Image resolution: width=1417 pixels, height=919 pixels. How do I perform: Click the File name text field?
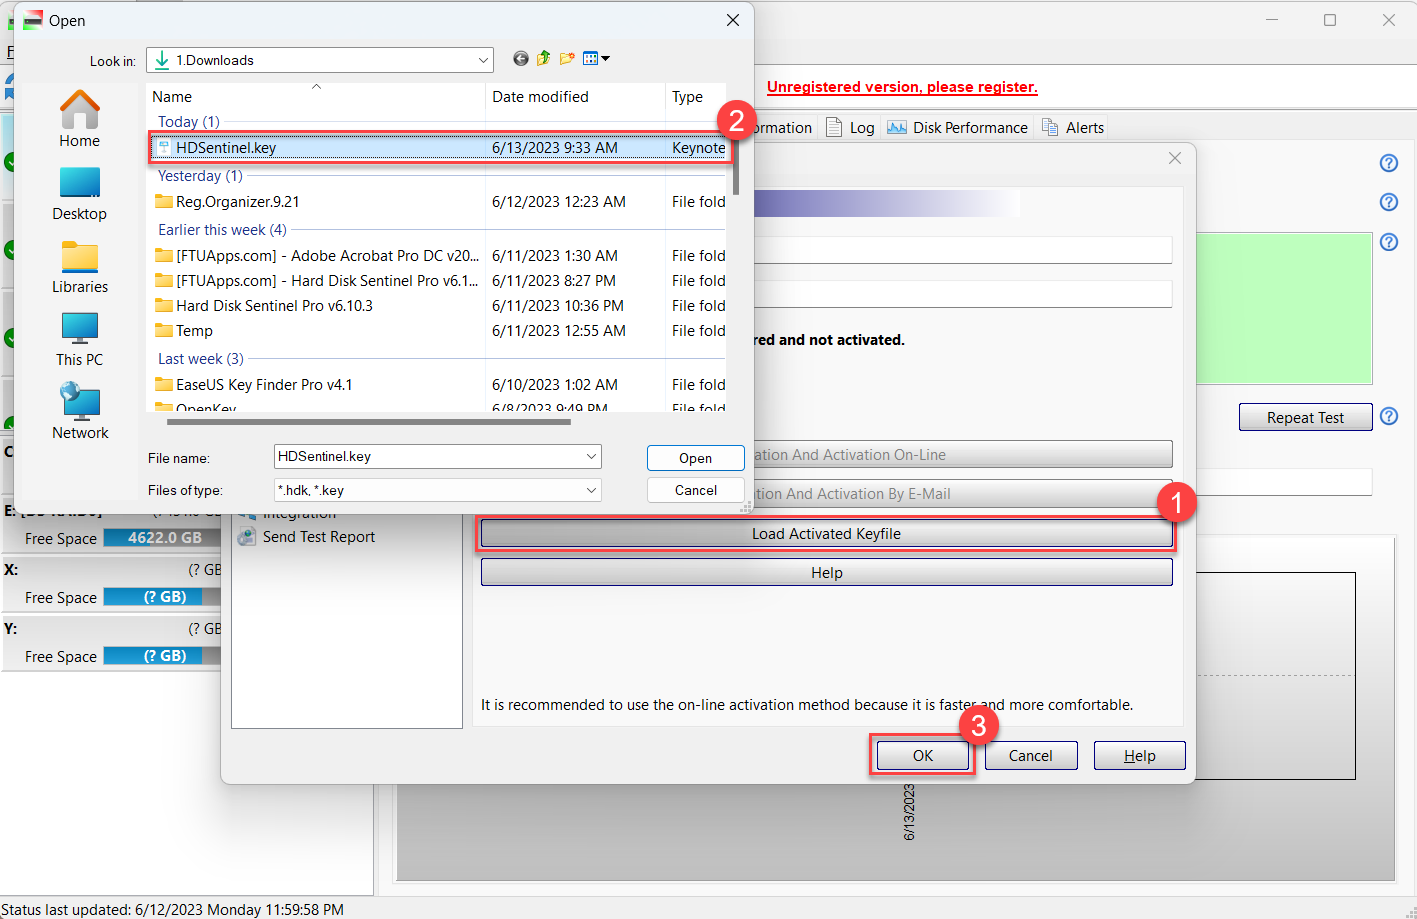click(428, 457)
